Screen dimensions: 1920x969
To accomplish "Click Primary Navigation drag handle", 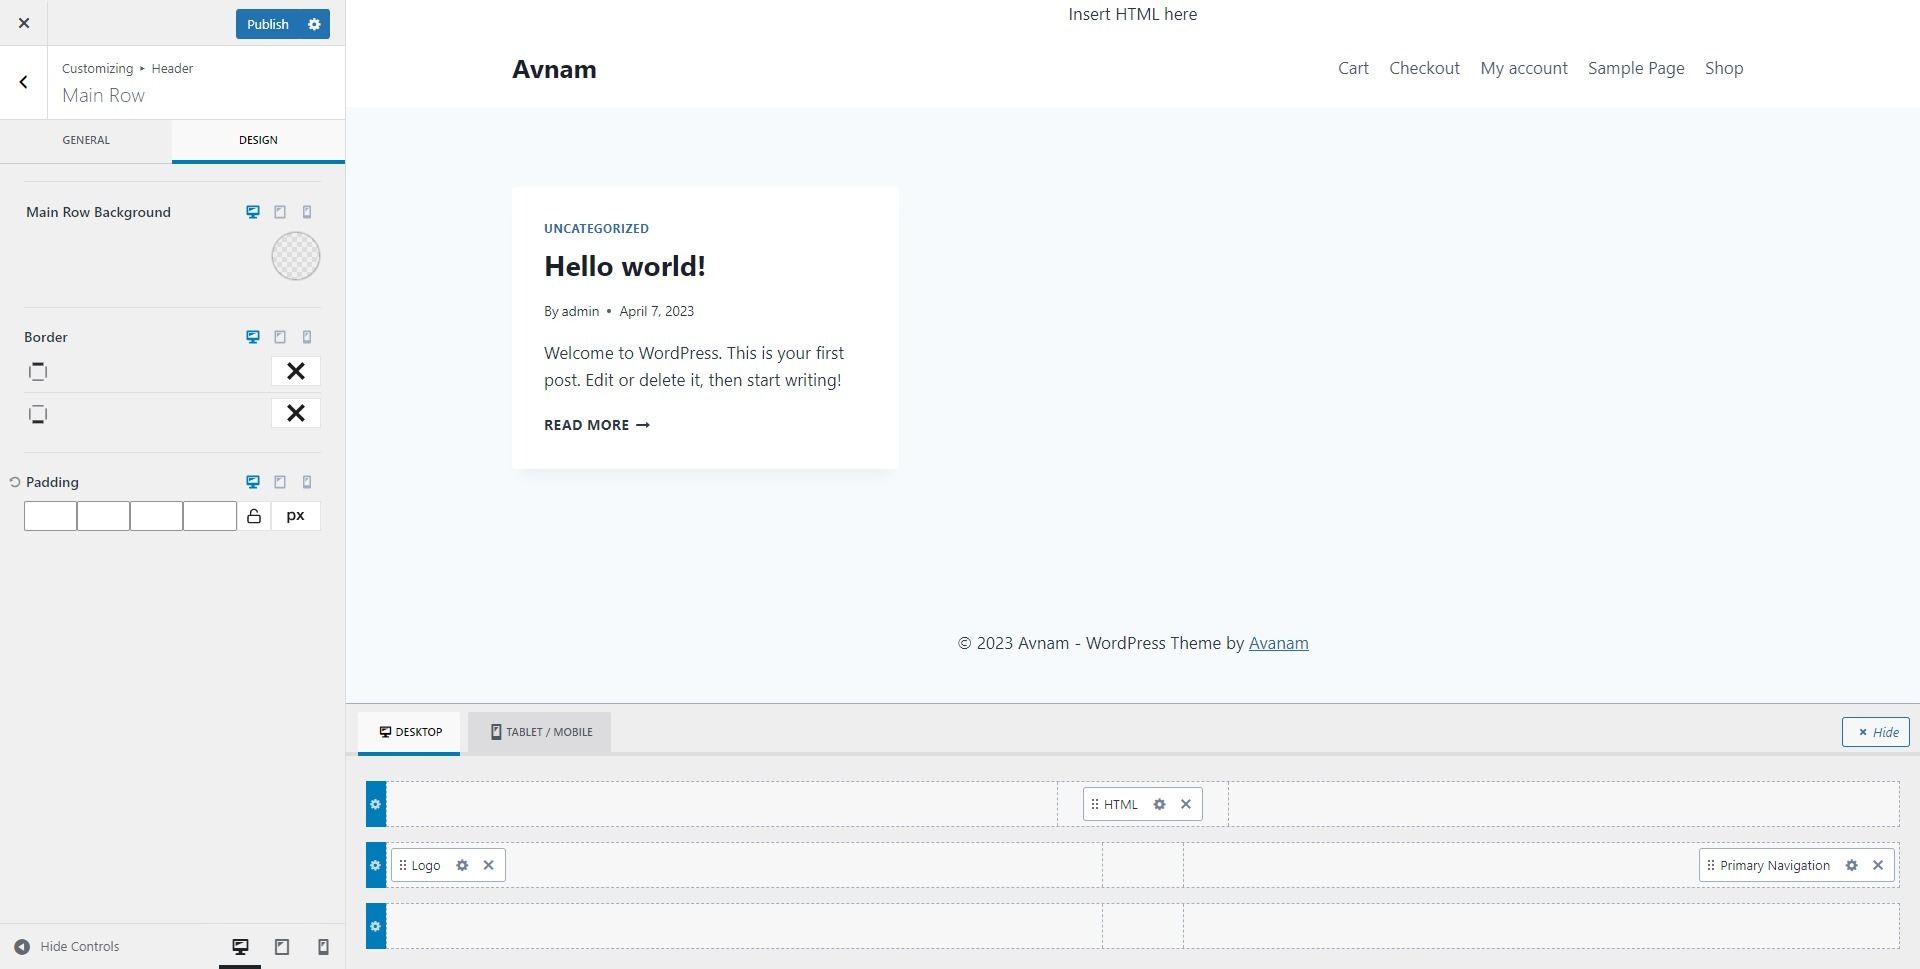I will tap(1711, 865).
